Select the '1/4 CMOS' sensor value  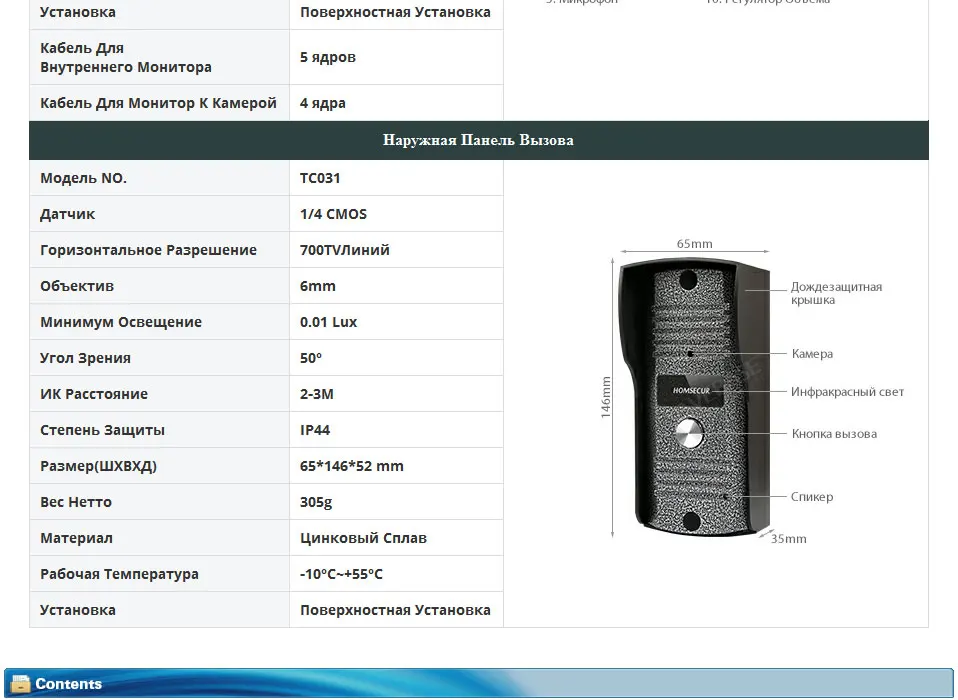point(333,214)
